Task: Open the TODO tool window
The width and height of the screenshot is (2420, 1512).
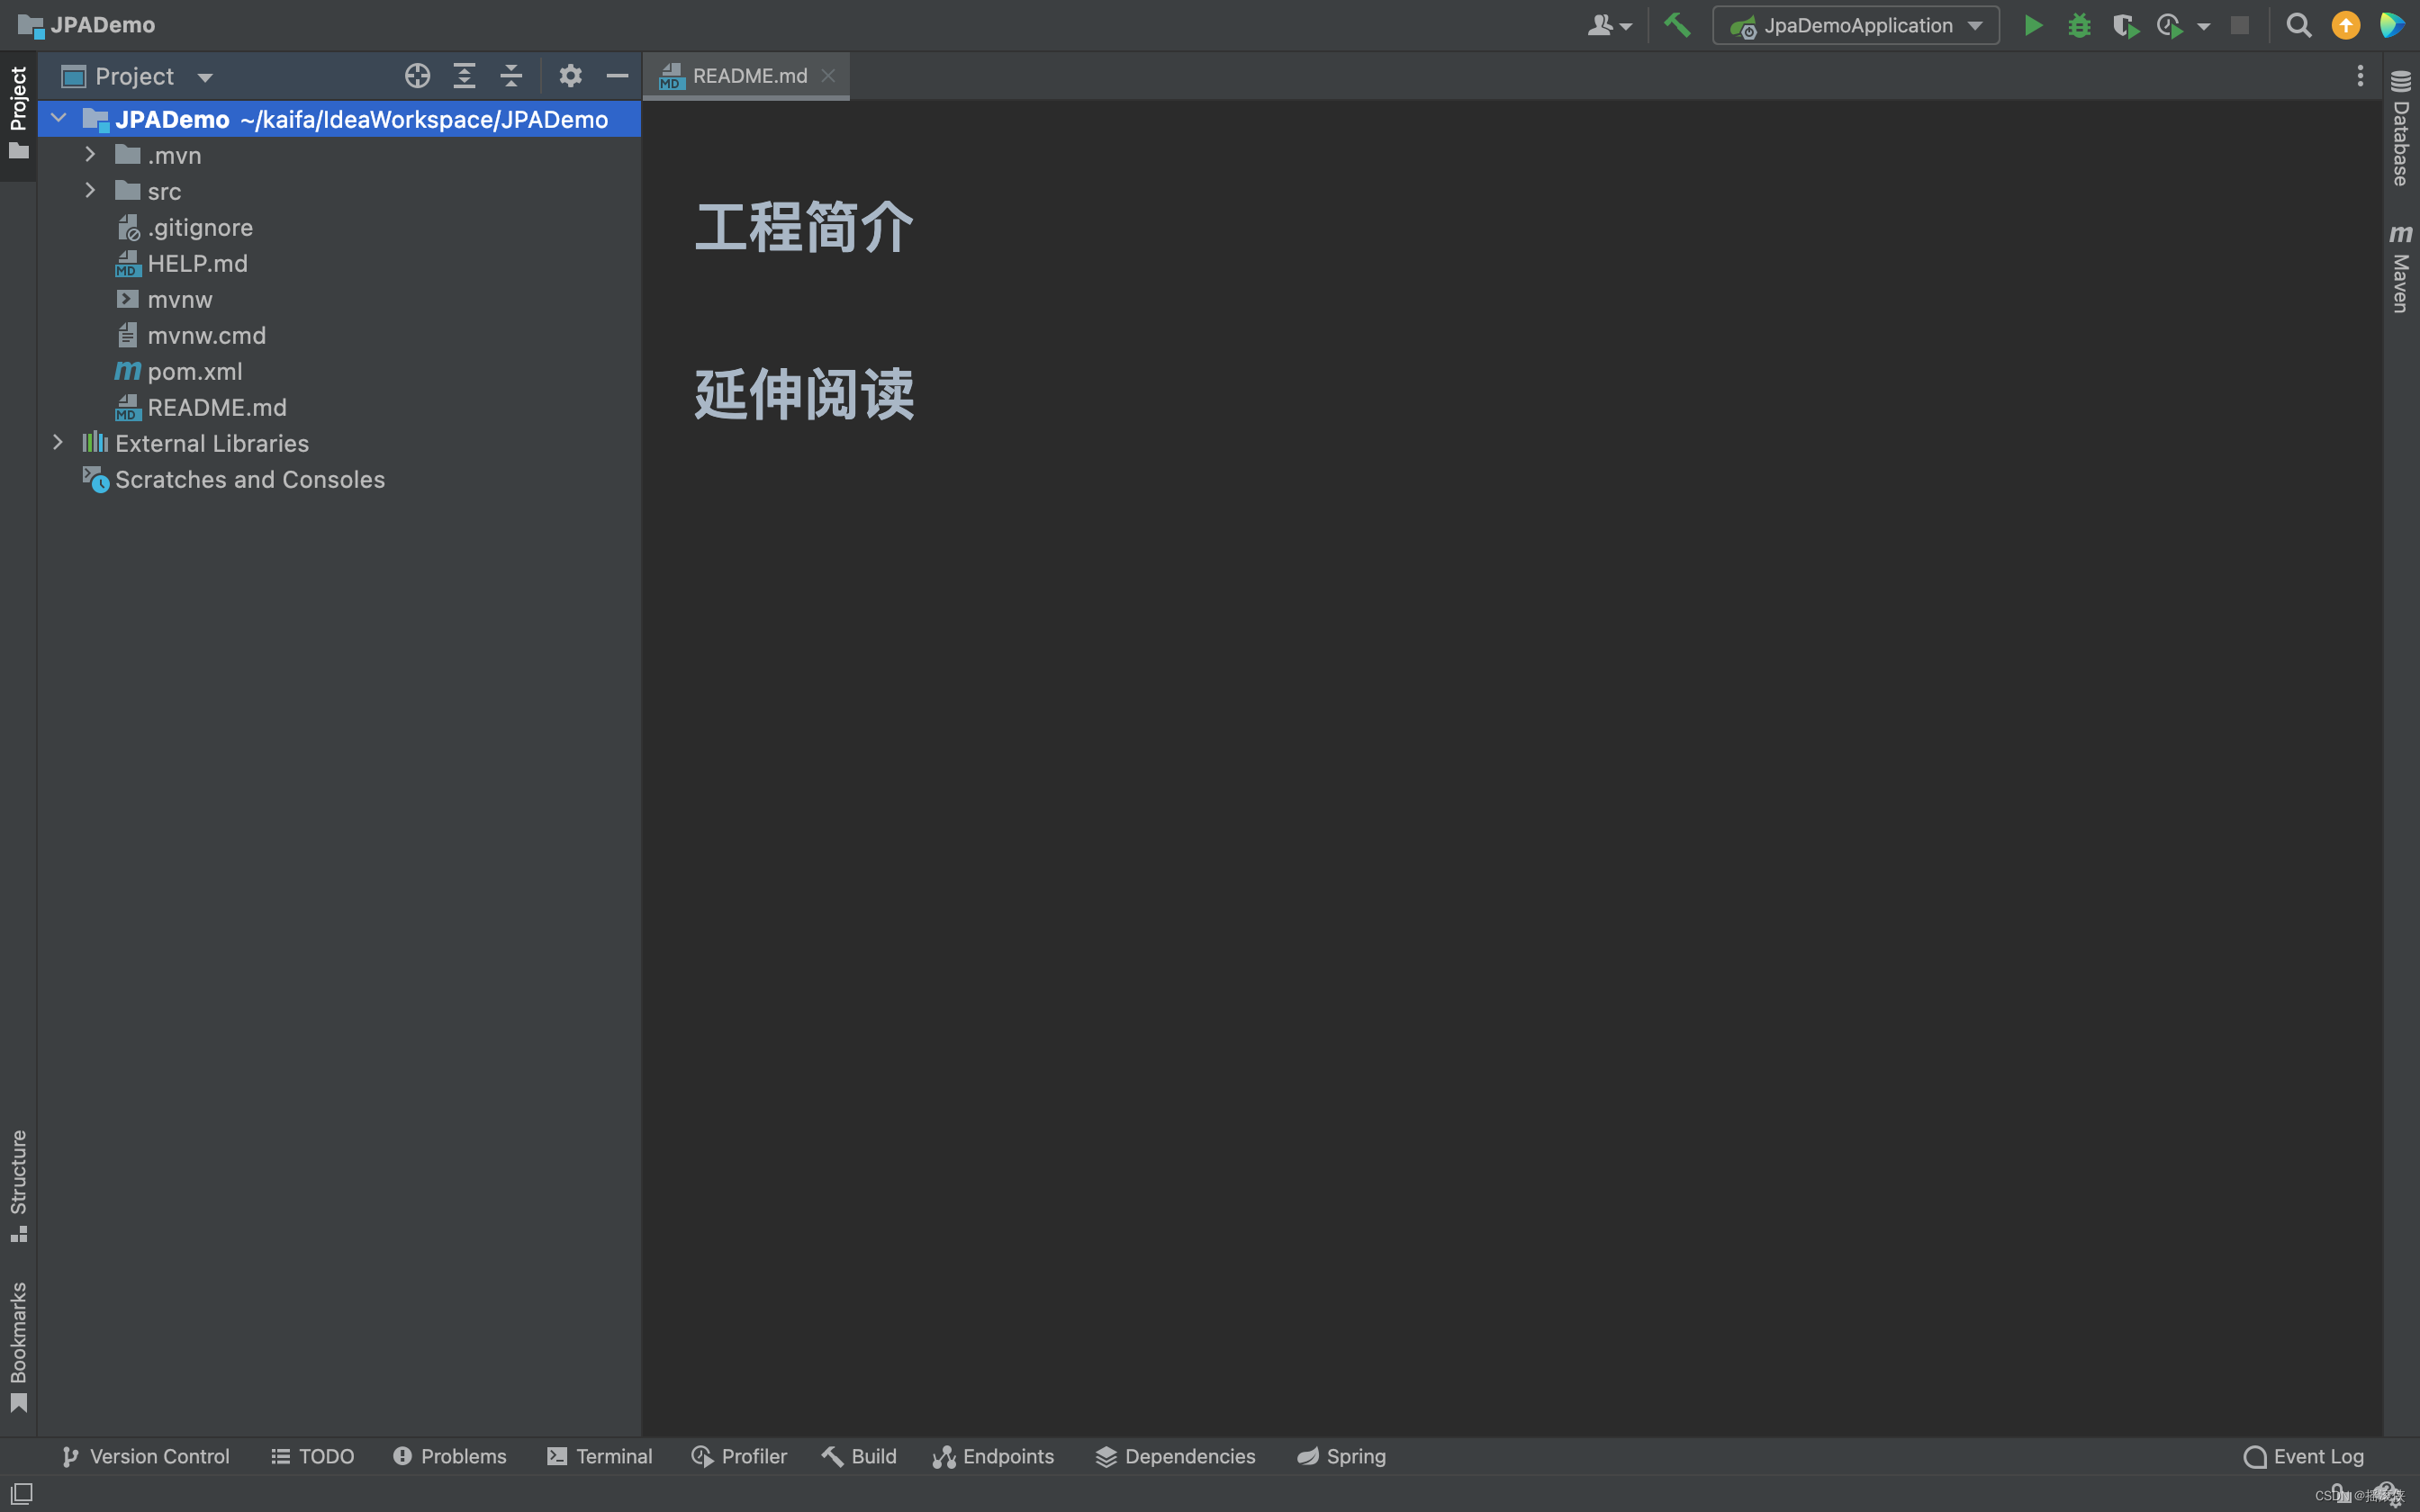Action: (x=313, y=1456)
